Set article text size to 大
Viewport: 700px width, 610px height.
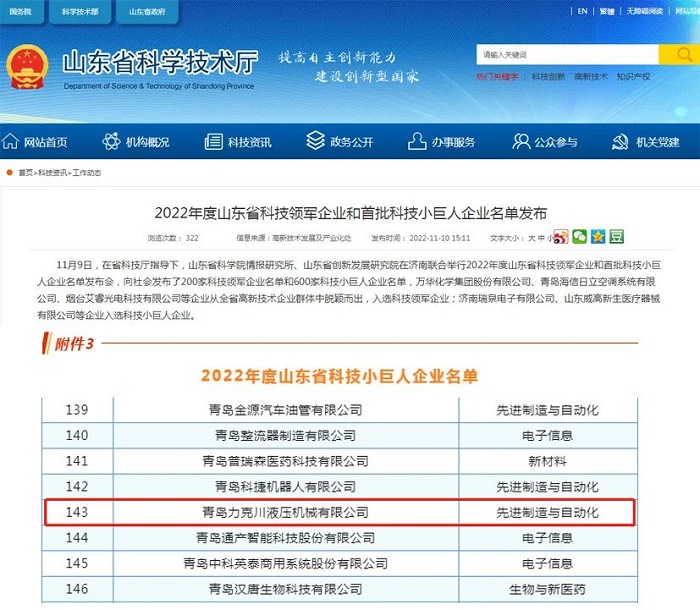(x=531, y=238)
